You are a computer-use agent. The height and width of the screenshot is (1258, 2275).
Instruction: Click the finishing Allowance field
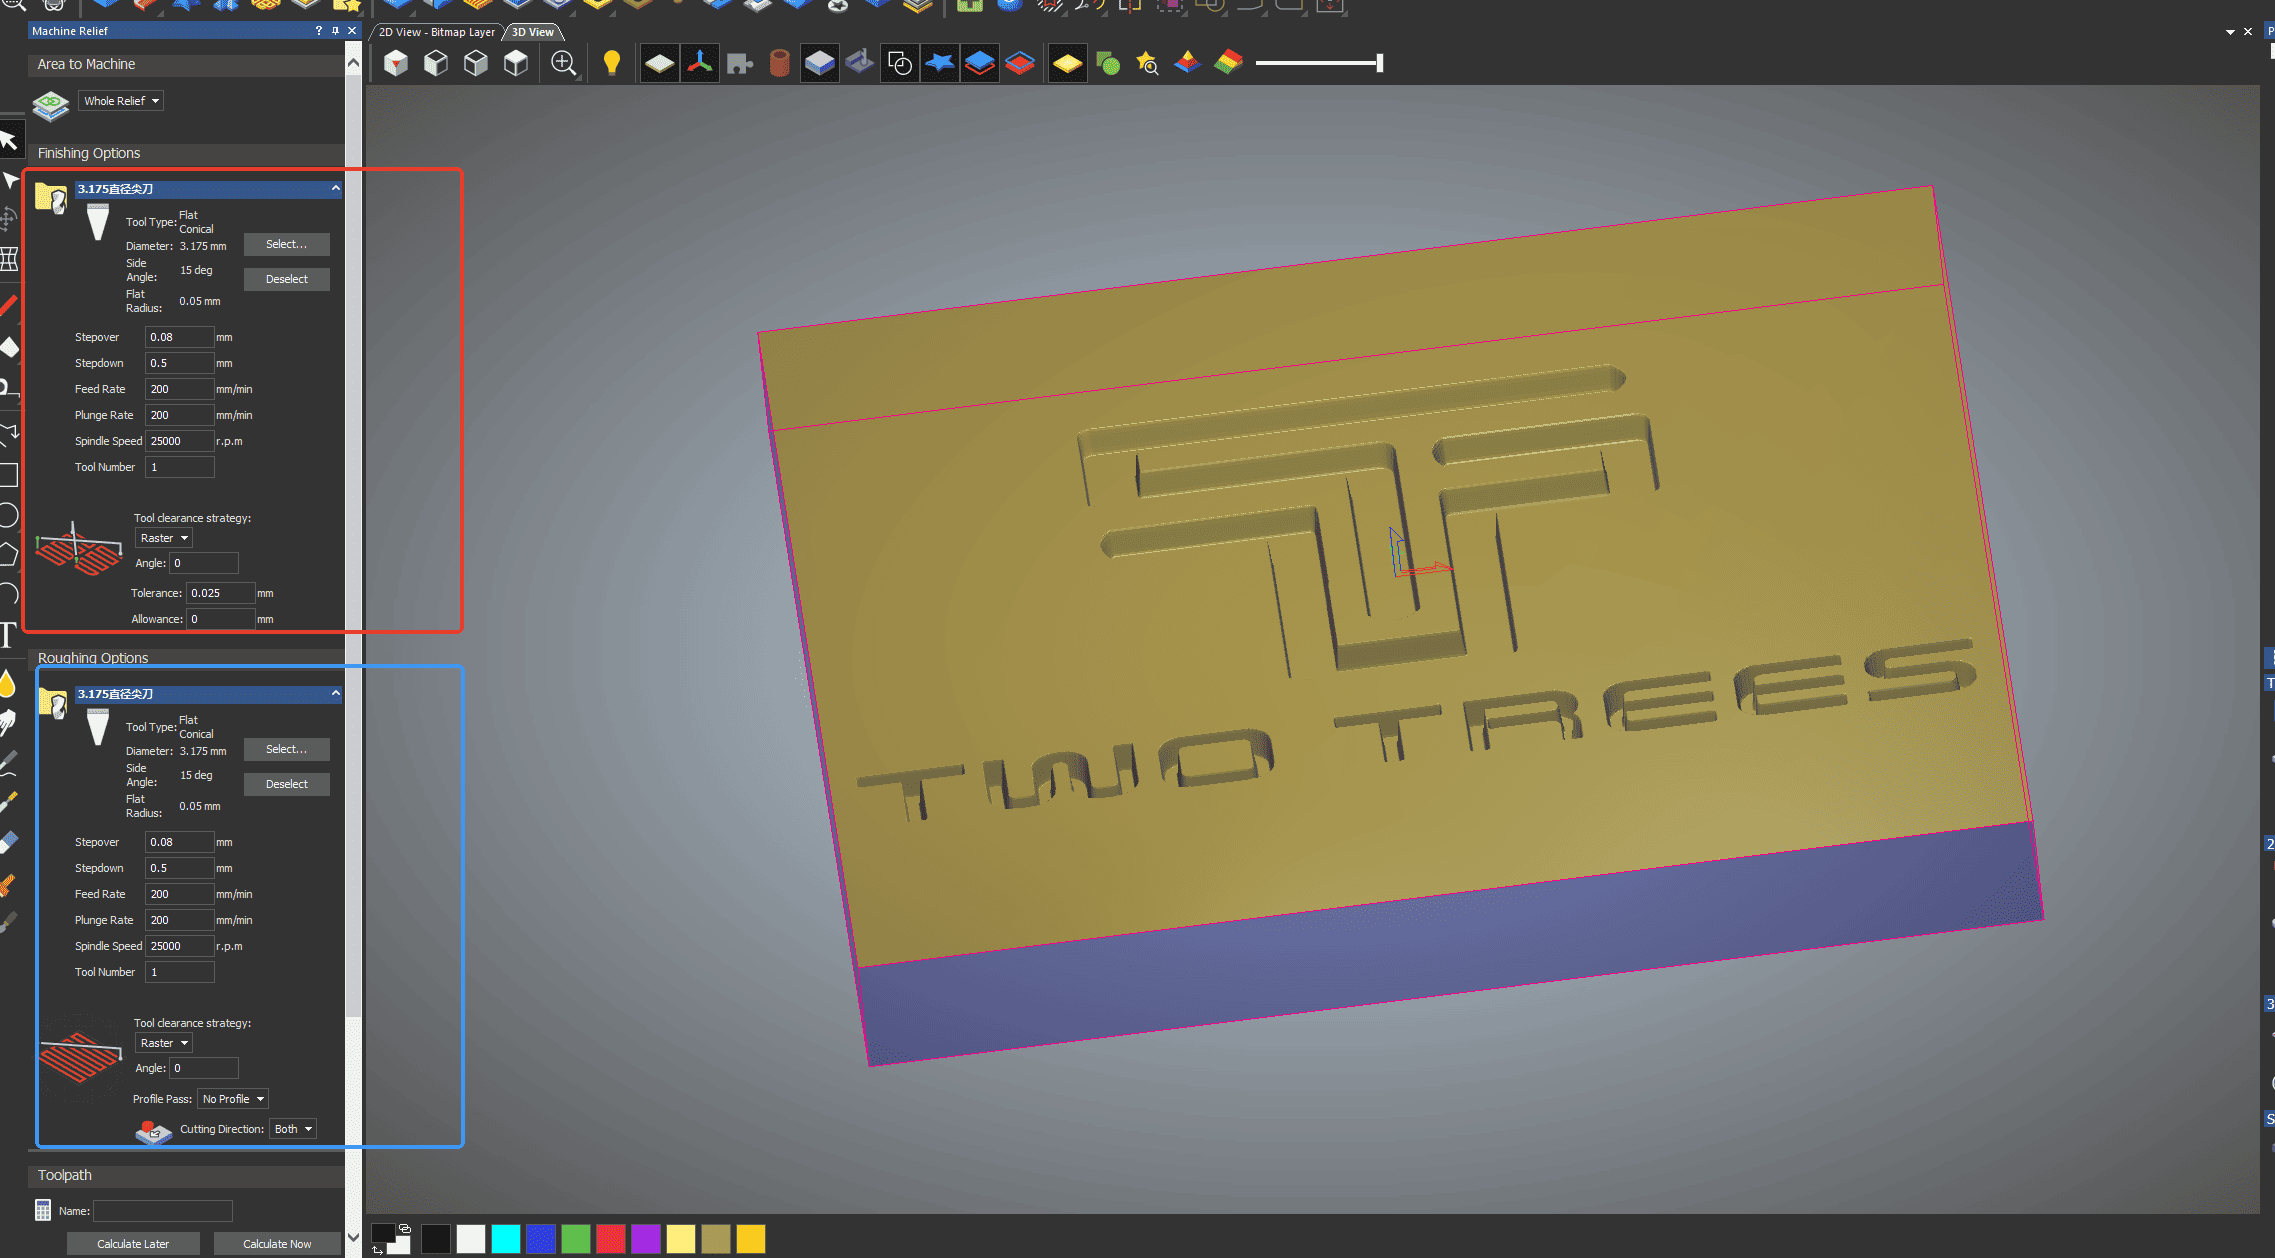click(x=221, y=619)
